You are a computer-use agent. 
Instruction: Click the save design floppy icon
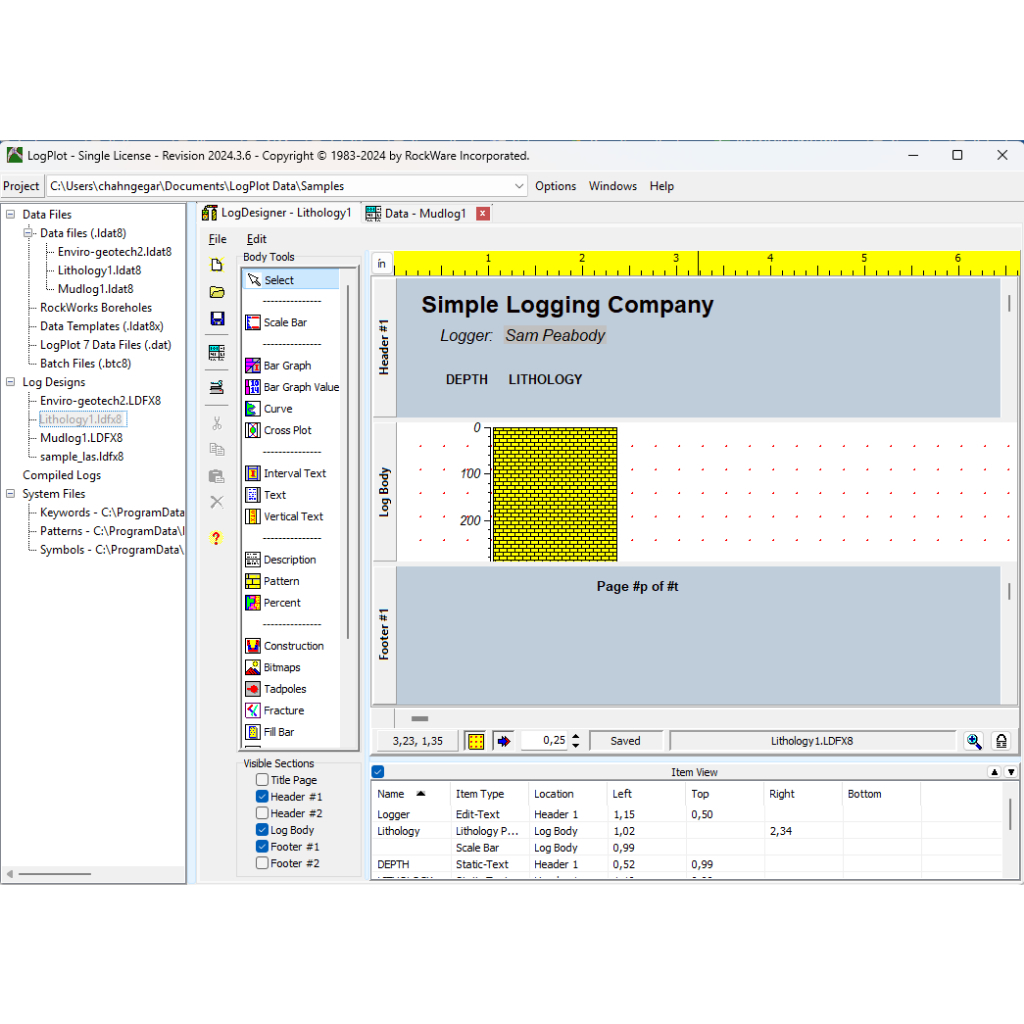(x=217, y=319)
